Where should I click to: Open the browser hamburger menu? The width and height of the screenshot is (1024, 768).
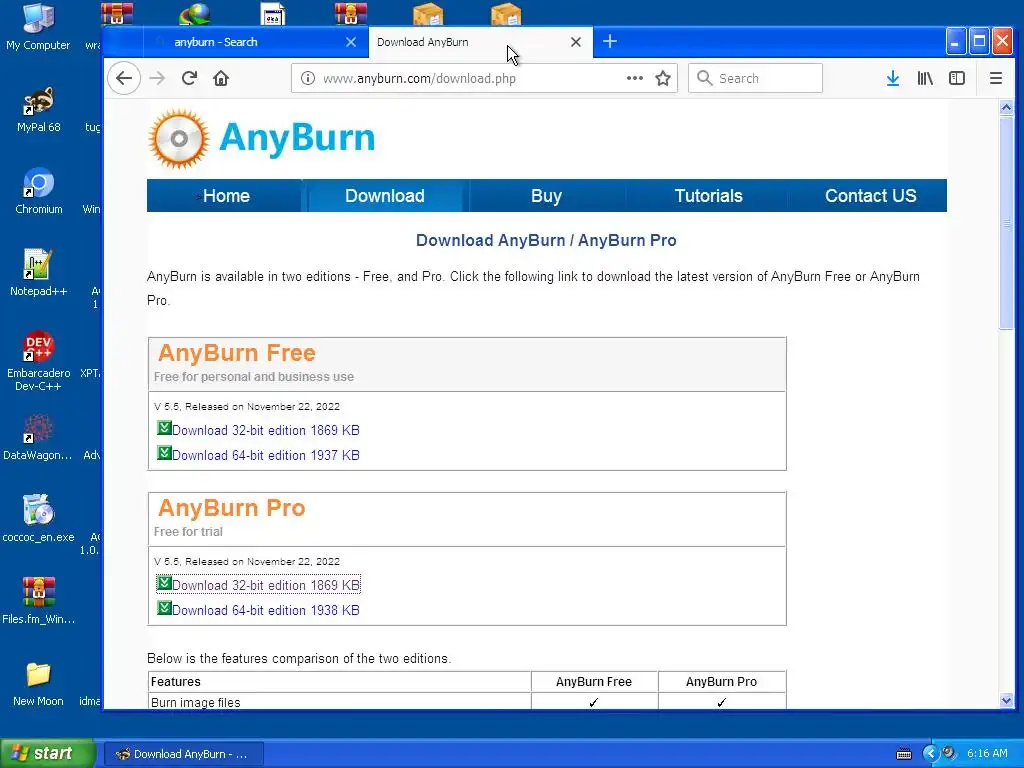(996, 78)
